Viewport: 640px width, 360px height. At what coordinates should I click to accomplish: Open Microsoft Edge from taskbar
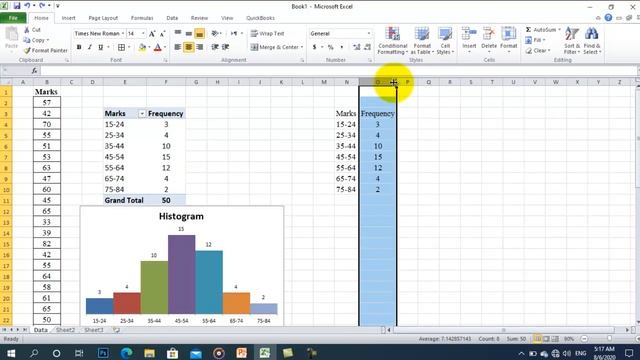(x=126, y=353)
